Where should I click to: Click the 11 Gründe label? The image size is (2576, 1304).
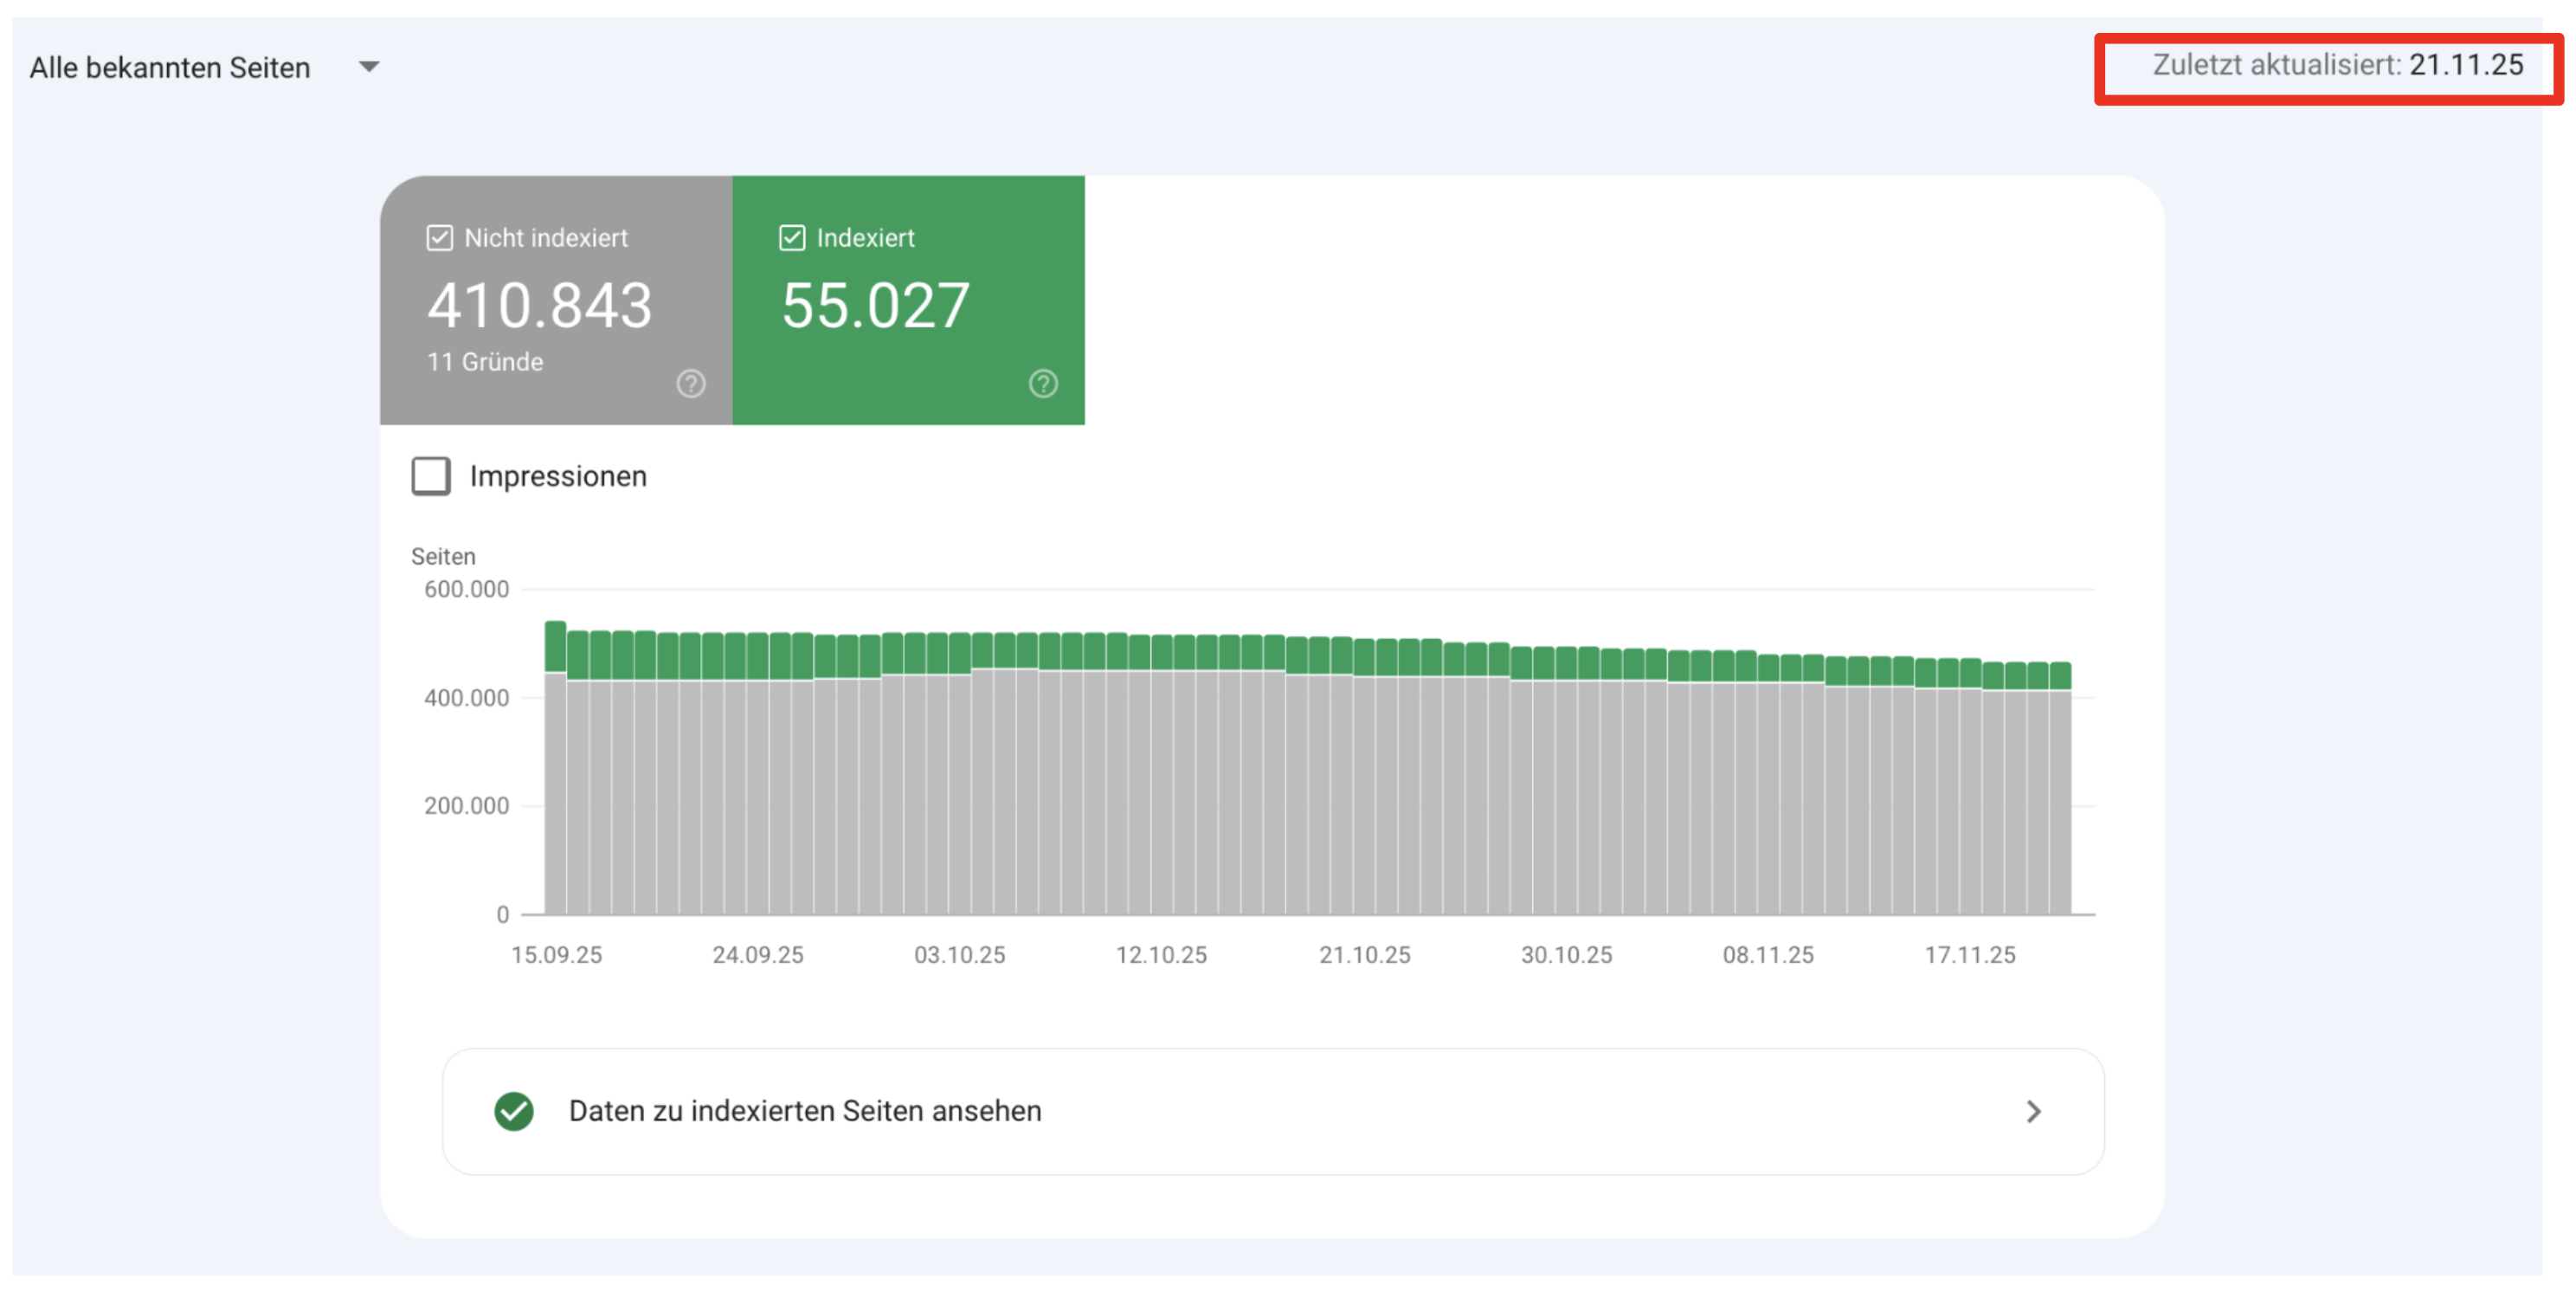(x=483, y=362)
